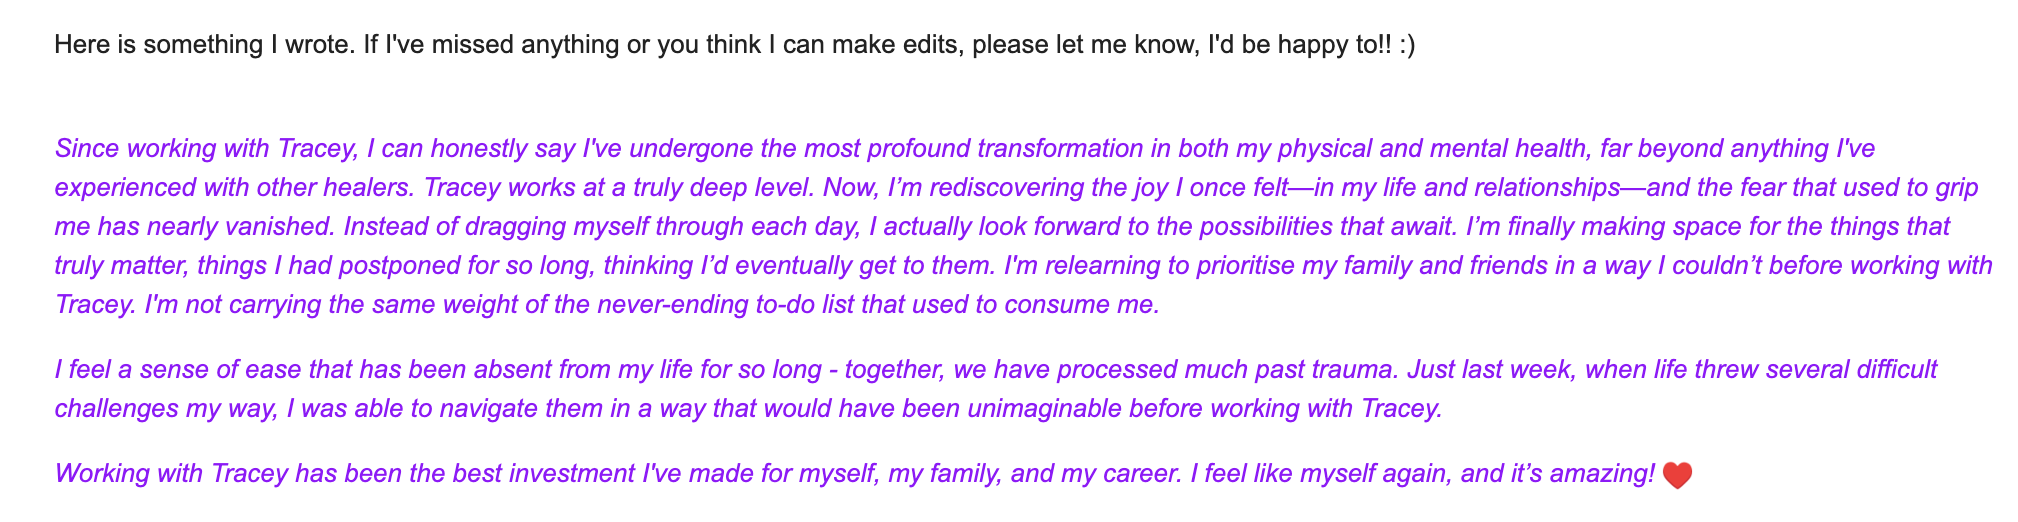
Task: Click the red heart emoji
Action: [x=1676, y=475]
